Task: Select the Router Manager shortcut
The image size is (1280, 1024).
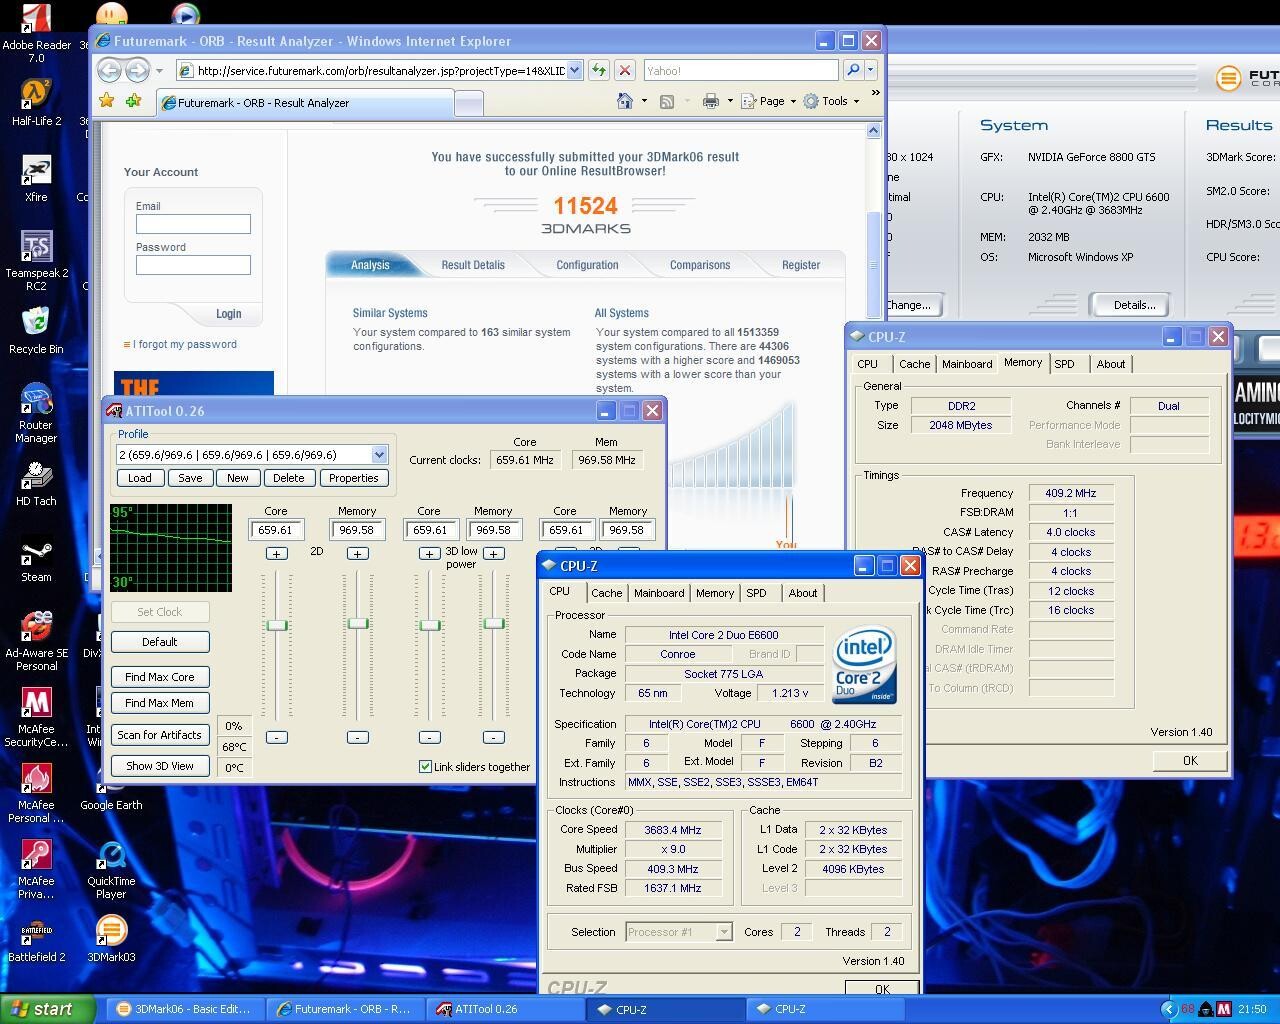Action: 36,414
